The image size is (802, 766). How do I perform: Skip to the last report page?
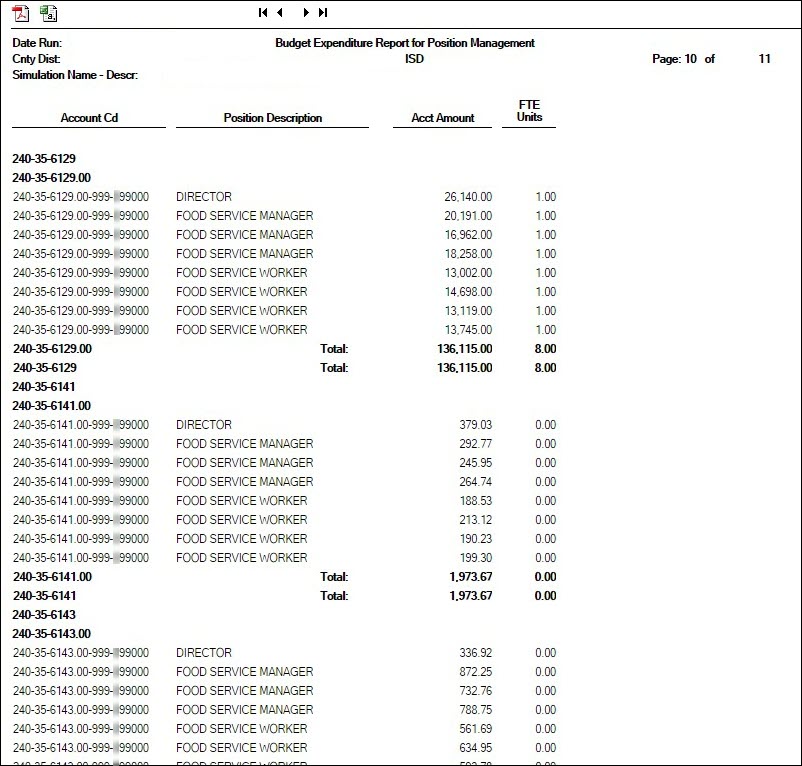coord(322,13)
